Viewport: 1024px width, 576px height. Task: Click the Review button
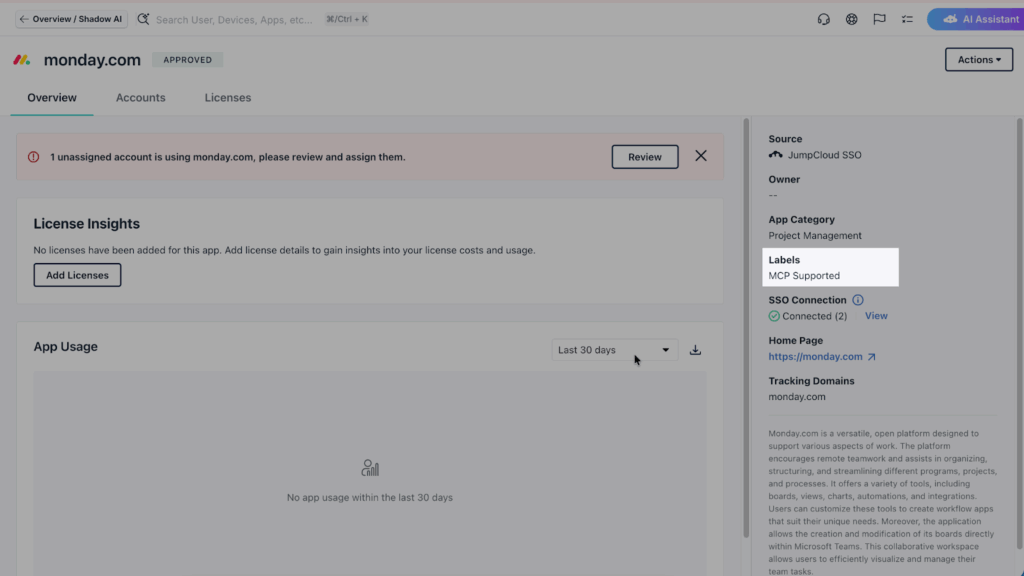click(645, 157)
